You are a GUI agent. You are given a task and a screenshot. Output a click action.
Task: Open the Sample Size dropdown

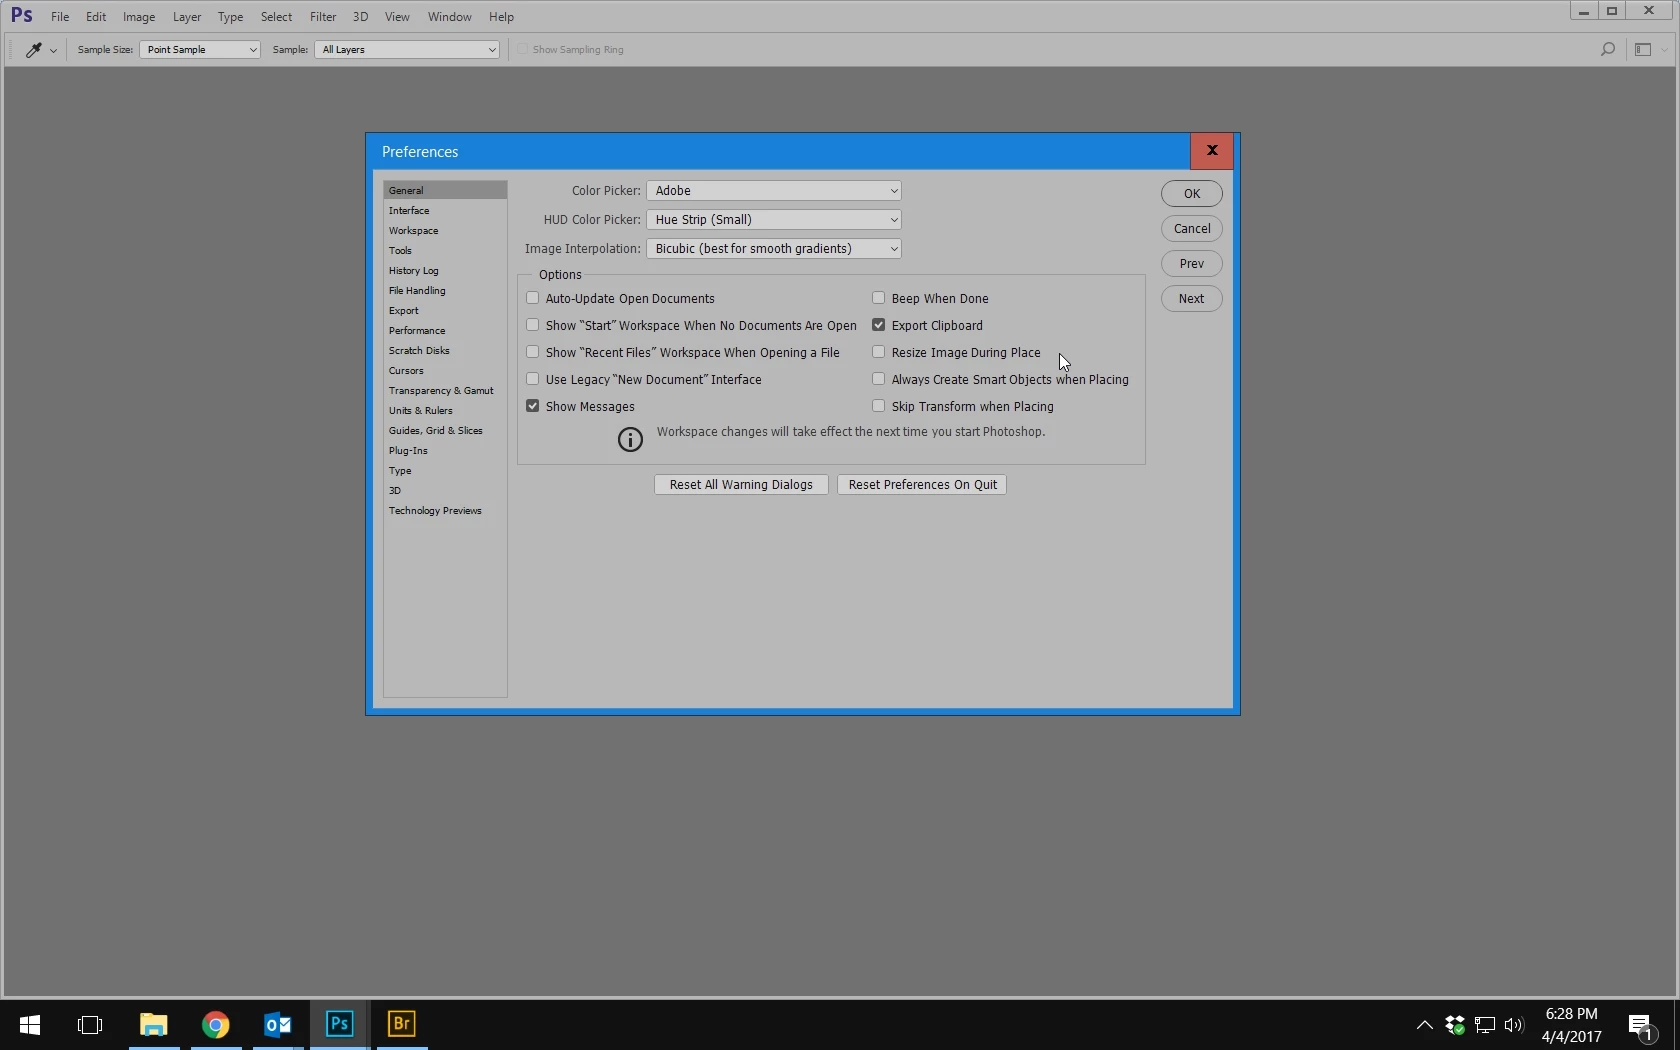click(x=200, y=49)
